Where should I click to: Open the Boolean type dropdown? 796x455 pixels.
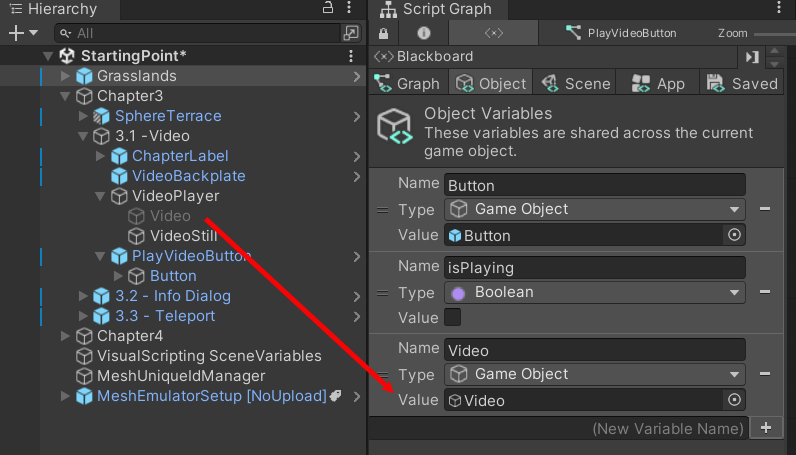point(595,292)
